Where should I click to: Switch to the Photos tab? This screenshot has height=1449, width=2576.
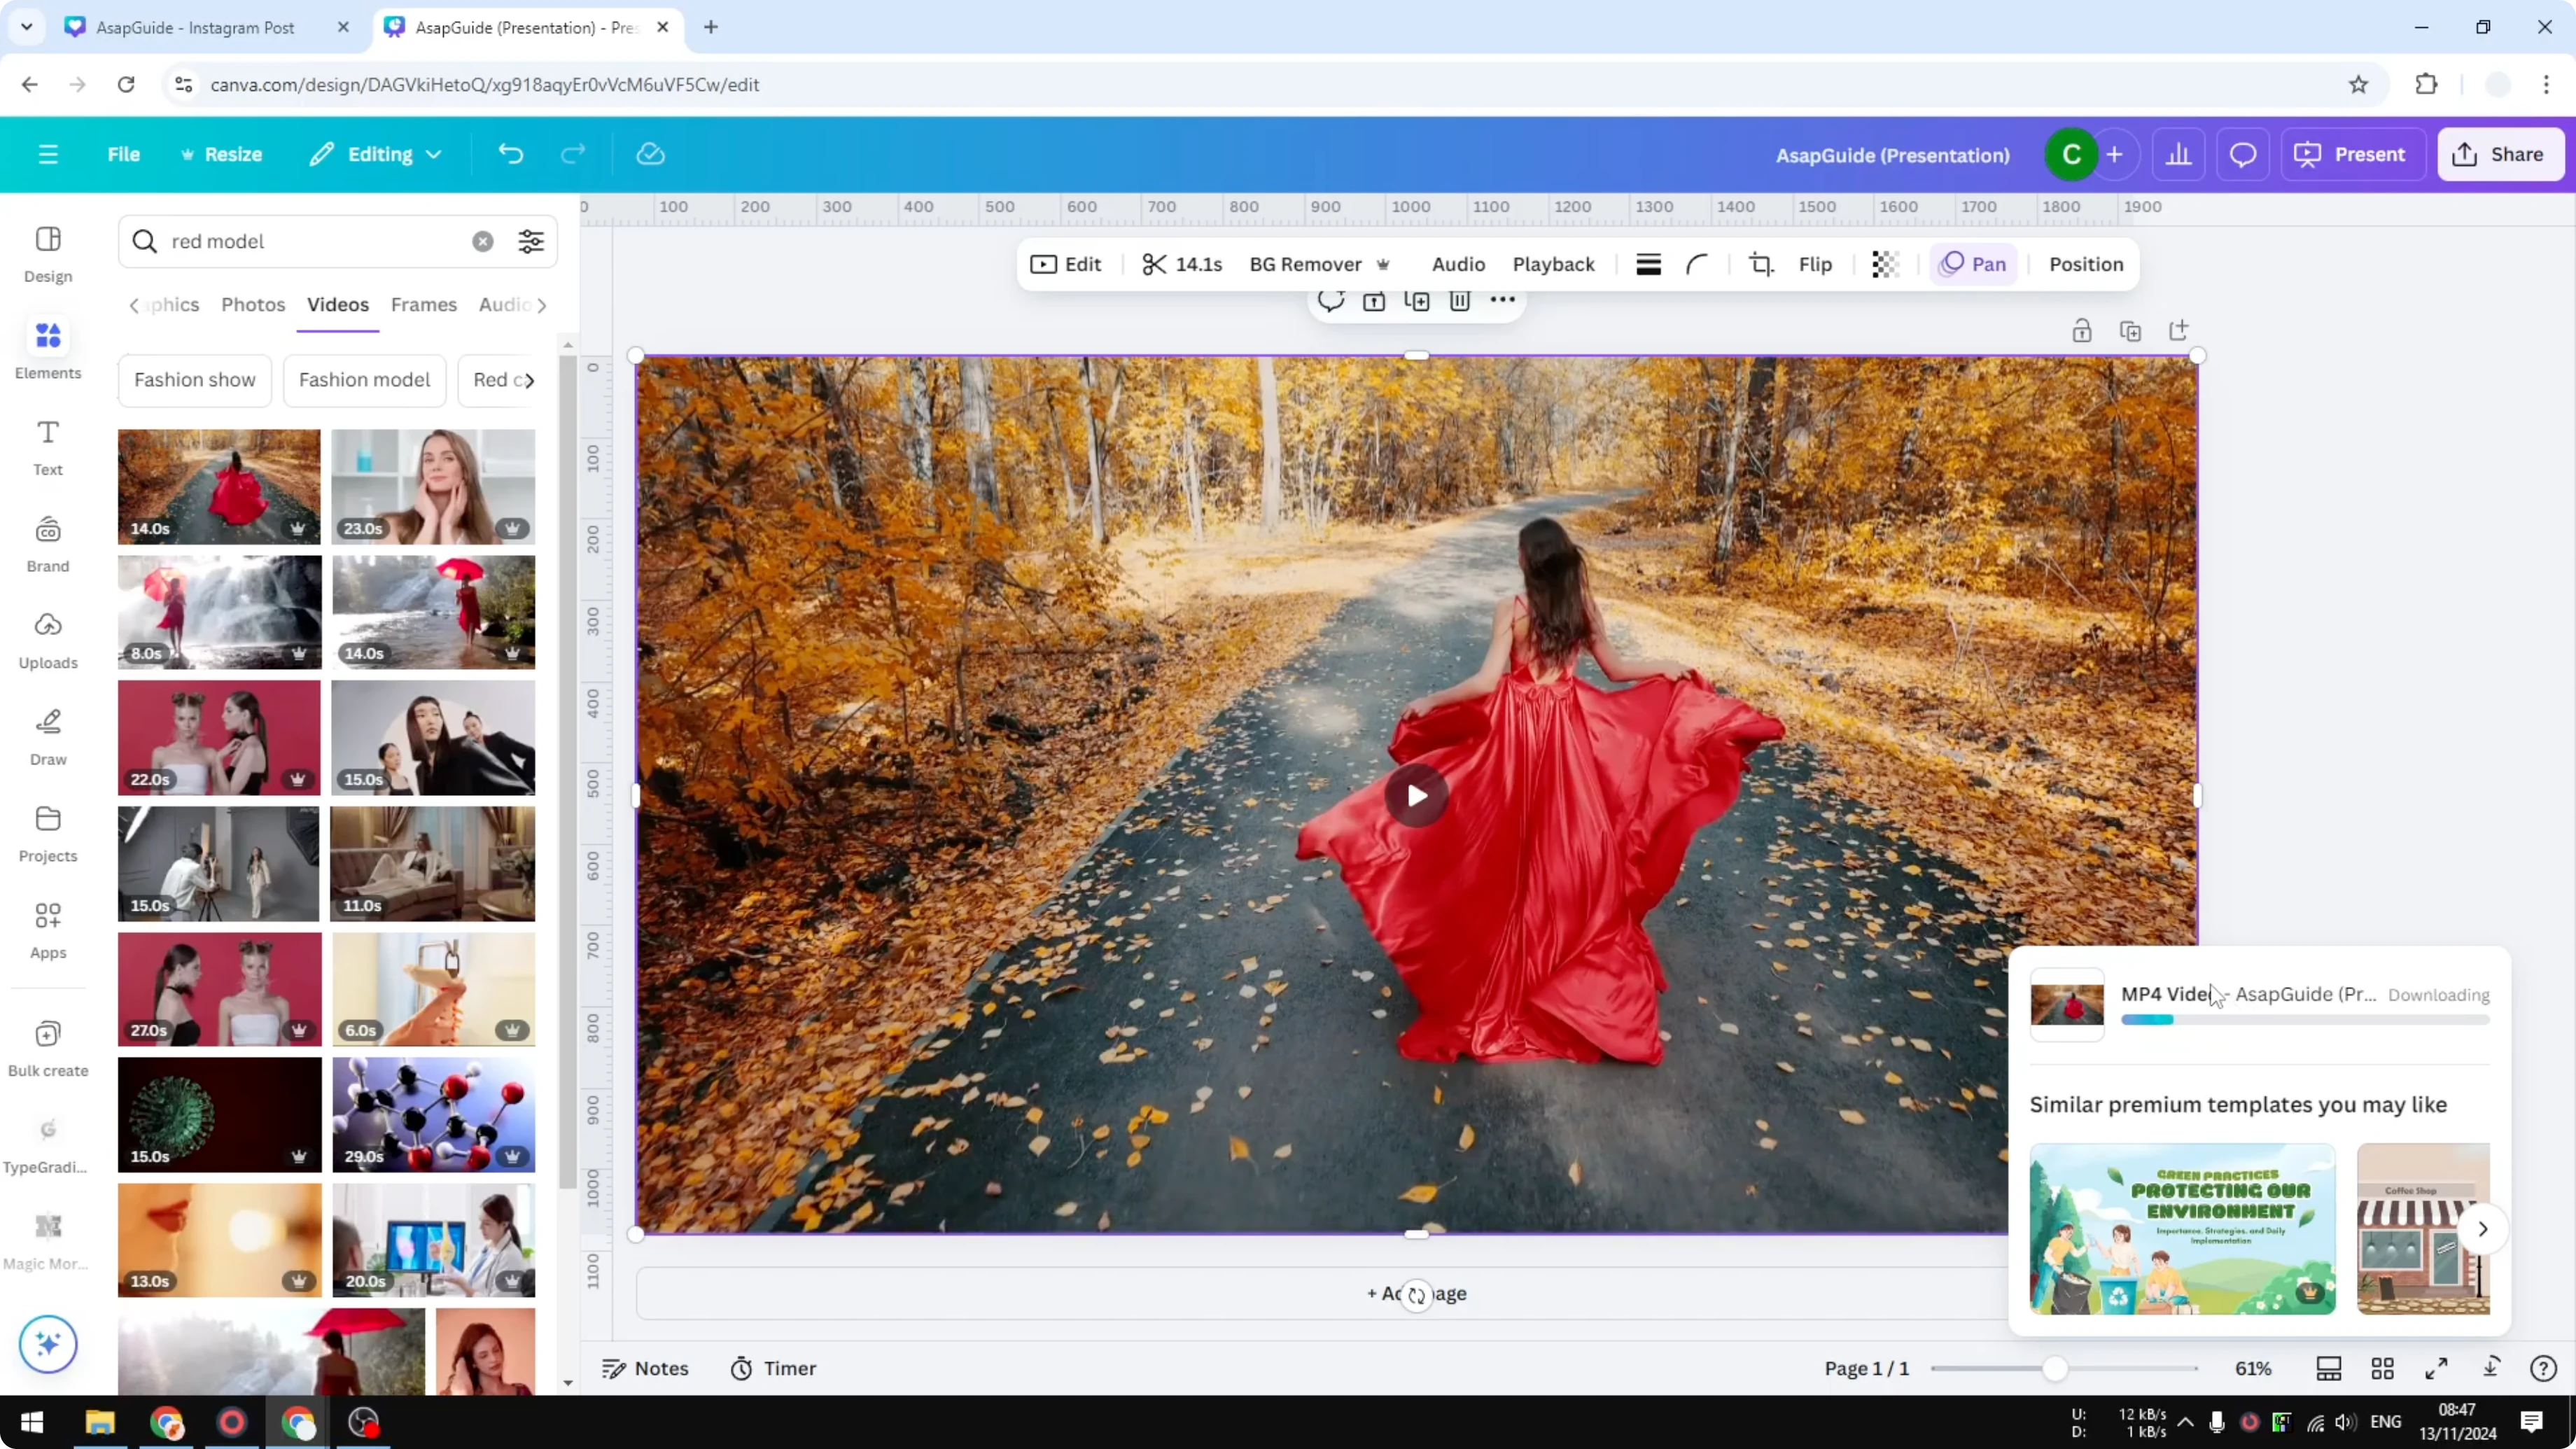[253, 305]
